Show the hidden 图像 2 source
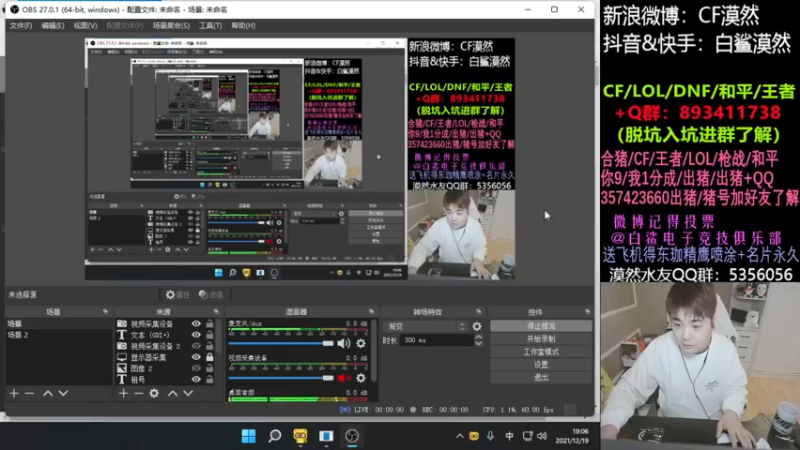Image resolution: width=800 pixels, height=450 pixels. click(x=196, y=368)
